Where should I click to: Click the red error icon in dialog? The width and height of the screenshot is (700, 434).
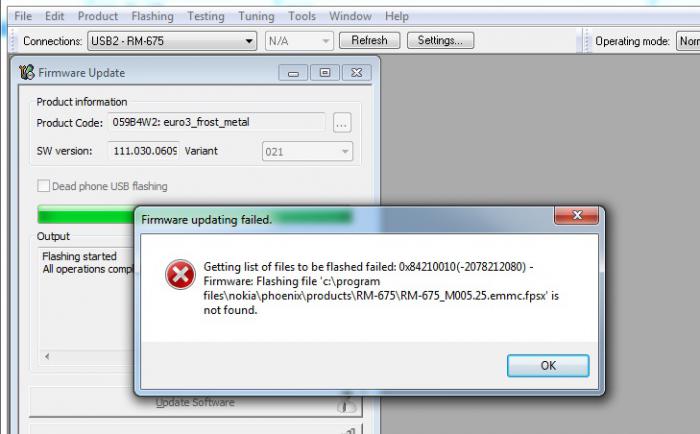click(180, 274)
